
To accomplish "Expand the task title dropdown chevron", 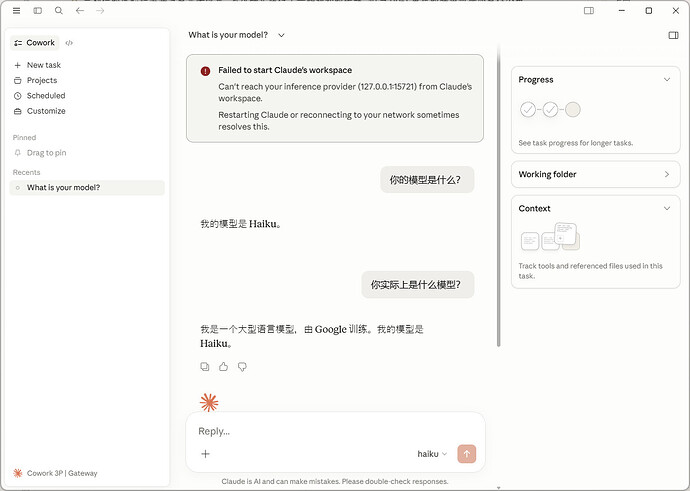I will click(x=281, y=35).
